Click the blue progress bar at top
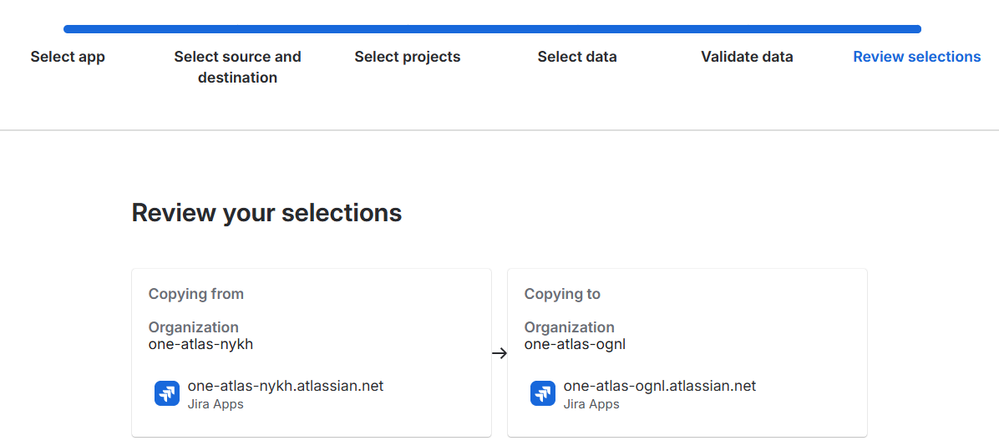This screenshot has width=999, height=445. pyautogui.click(x=492, y=29)
